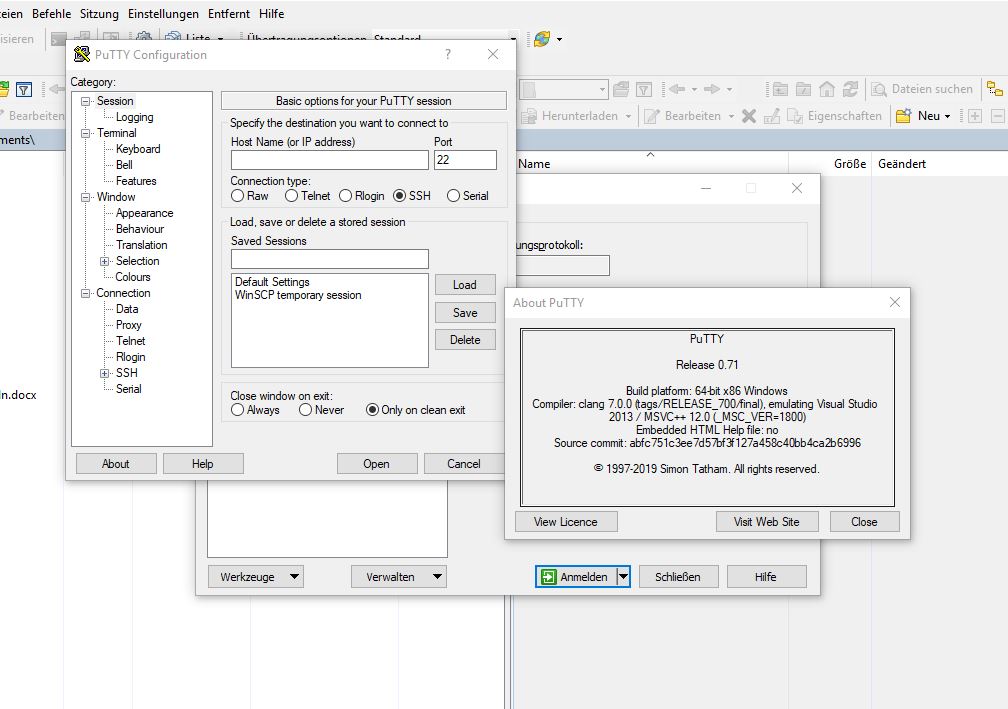Choose Only on clean exit option
Viewport: 1008px width, 709px height.
coord(372,410)
